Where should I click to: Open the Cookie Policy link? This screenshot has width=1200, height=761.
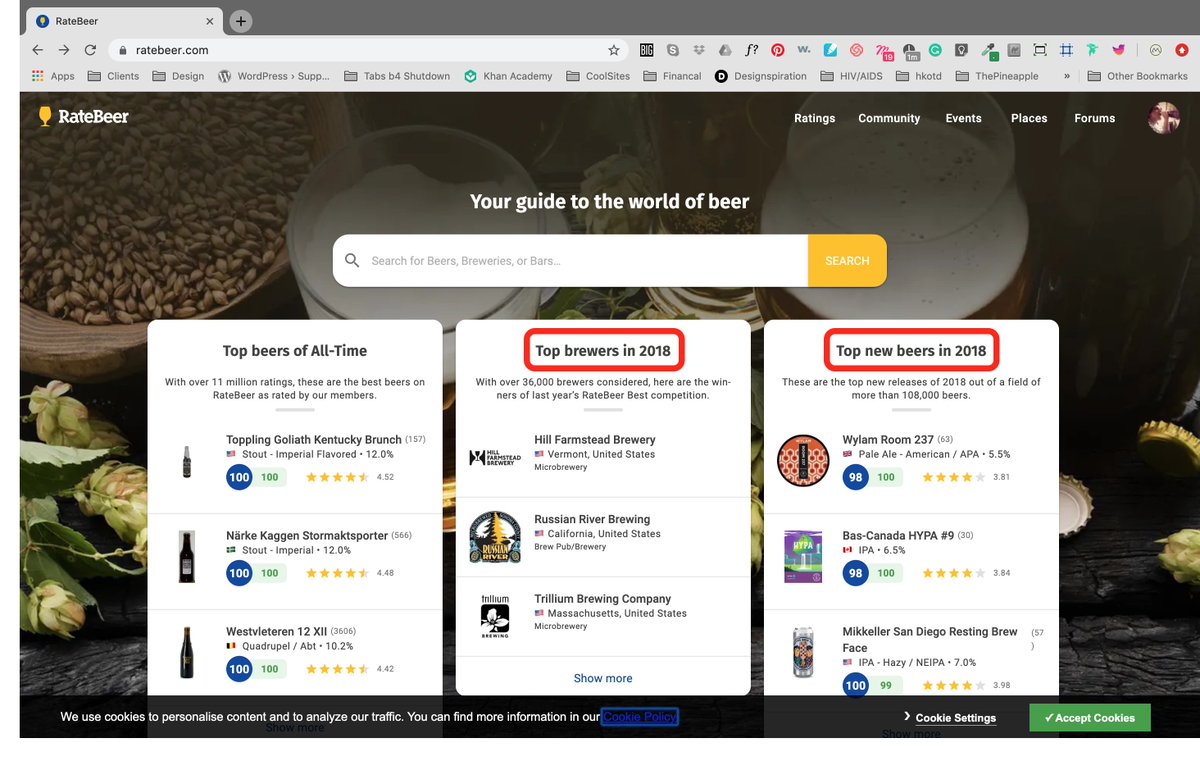click(x=640, y=717)
